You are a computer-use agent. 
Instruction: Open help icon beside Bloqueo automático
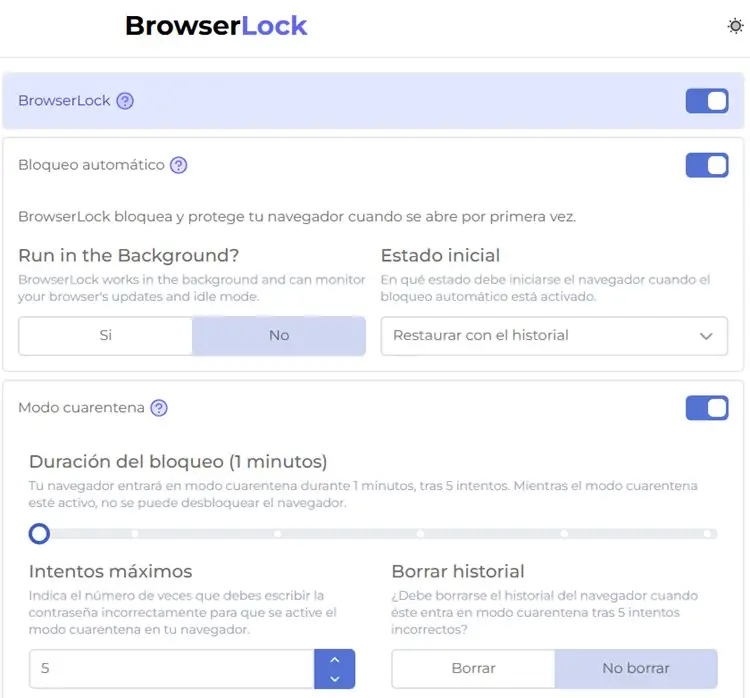click(x=179, y=165)
